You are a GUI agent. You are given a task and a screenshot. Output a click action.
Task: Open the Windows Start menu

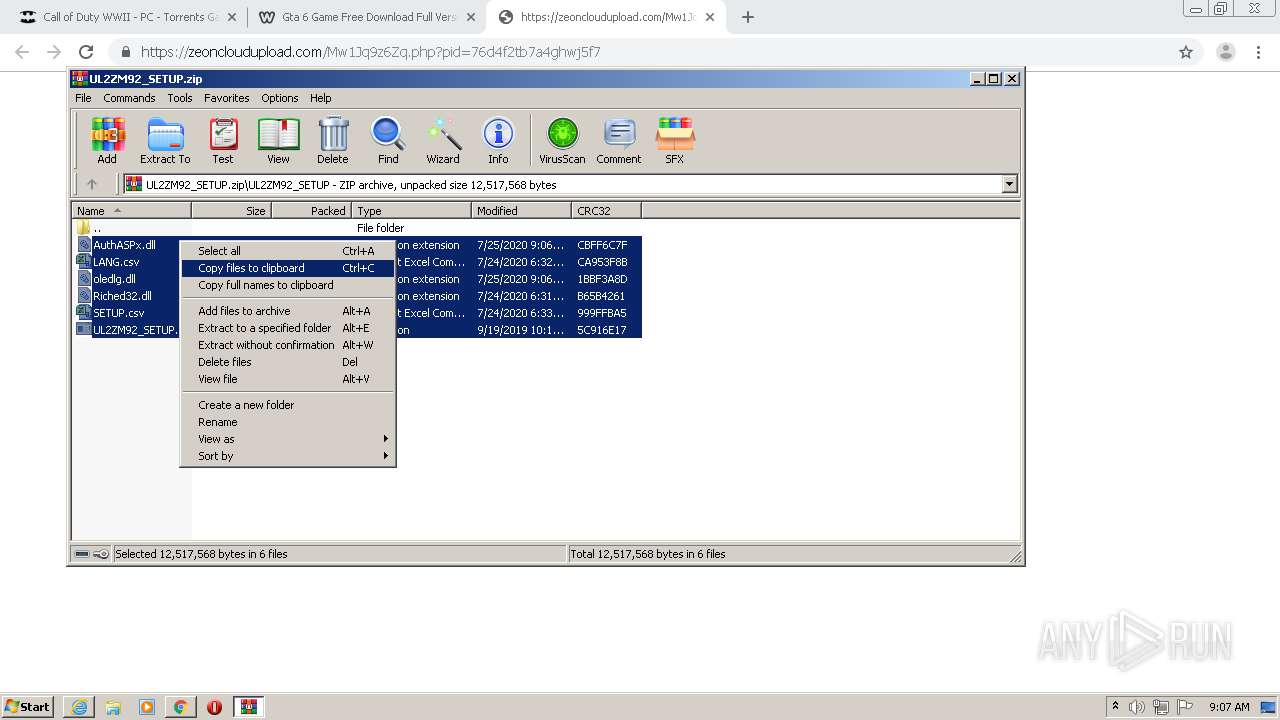(x=29, y=707)
